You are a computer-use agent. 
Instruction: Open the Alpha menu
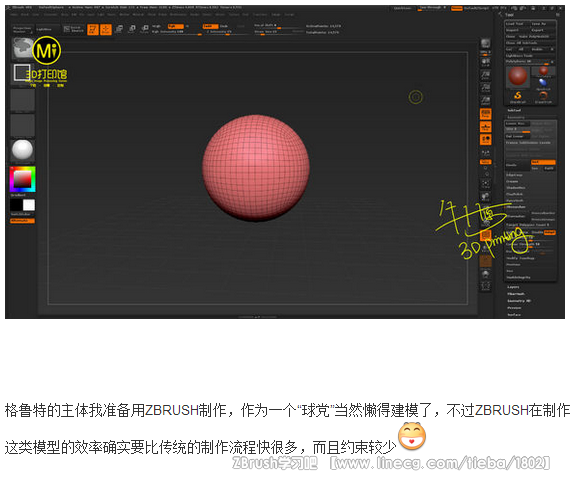(x=14, y=15)
